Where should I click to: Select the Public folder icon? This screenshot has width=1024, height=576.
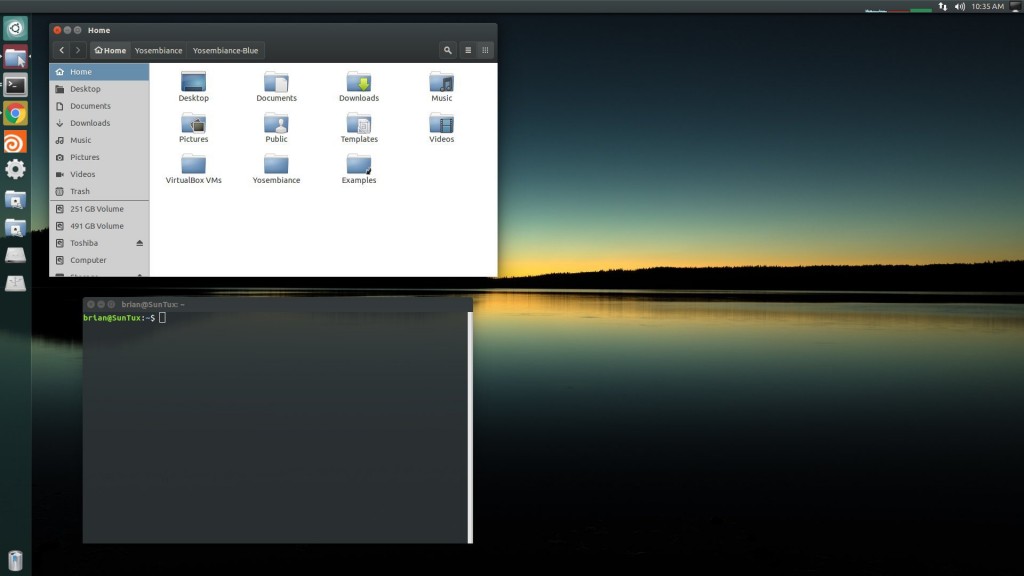point(276,127)
